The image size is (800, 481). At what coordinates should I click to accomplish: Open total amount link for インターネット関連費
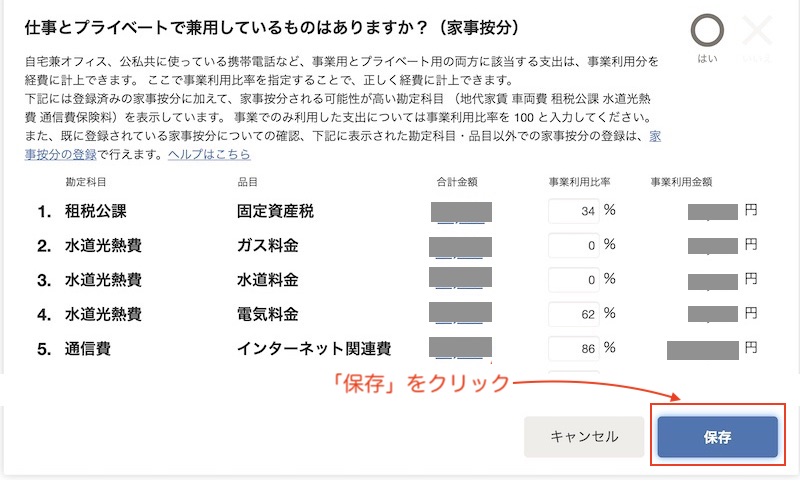460,347
